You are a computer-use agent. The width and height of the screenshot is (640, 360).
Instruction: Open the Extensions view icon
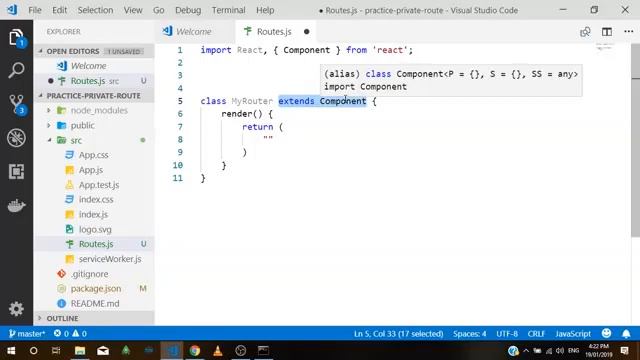tap(16, 171)
